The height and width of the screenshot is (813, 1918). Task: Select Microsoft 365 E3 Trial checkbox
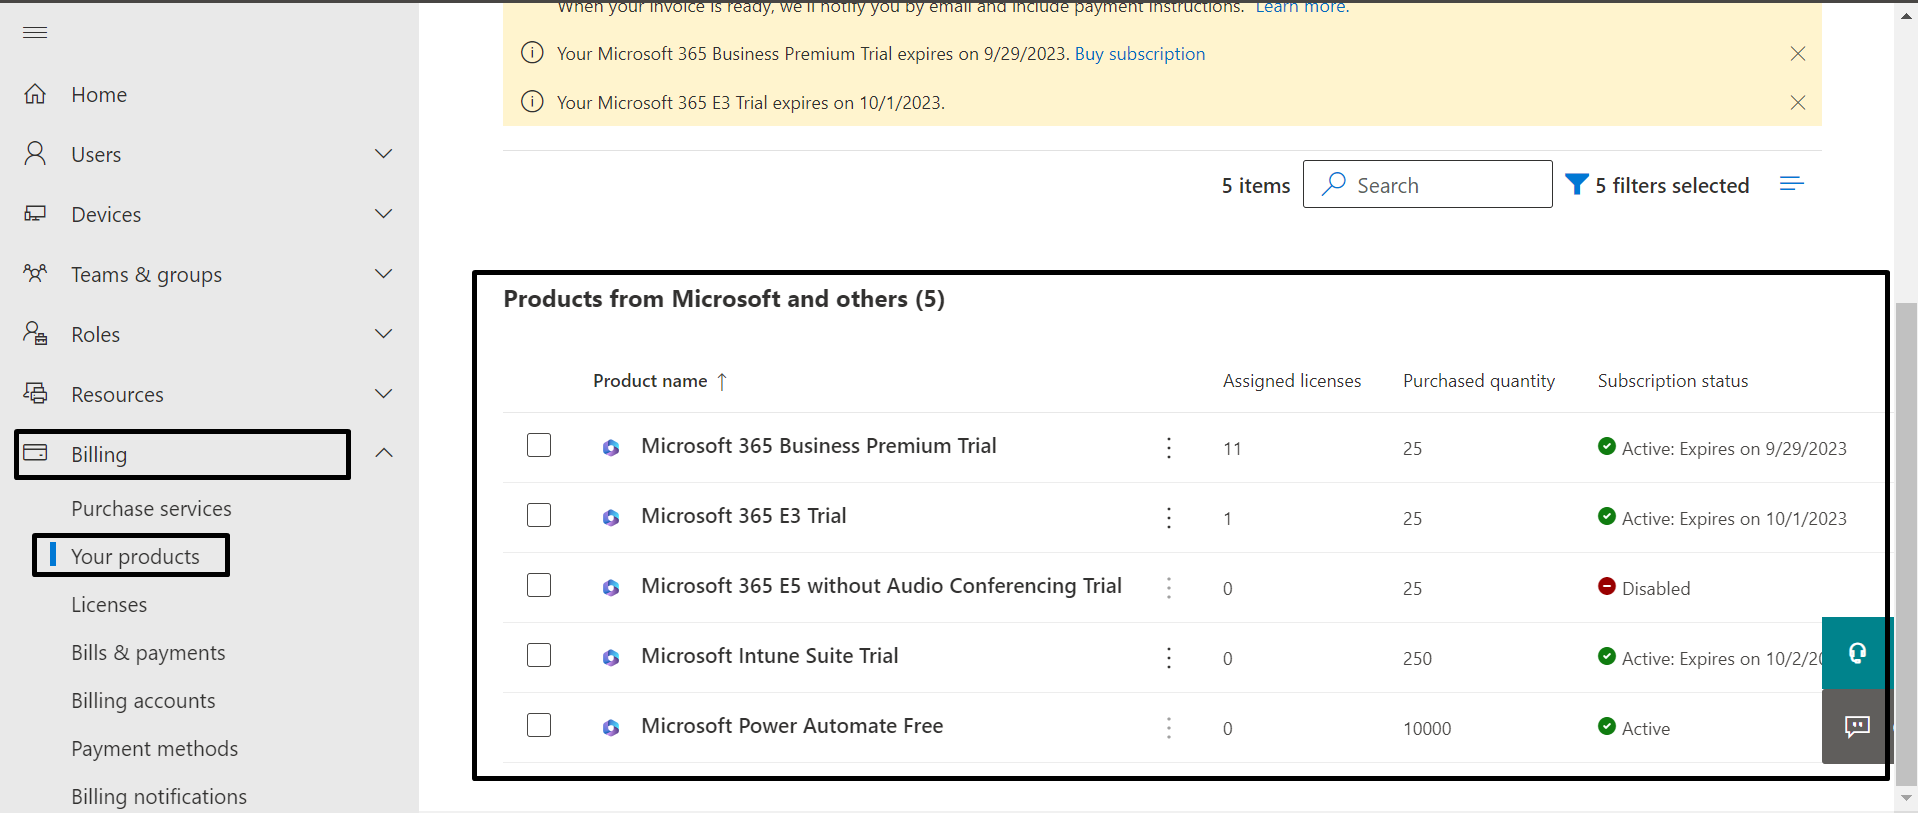click(x=539, y=515)
